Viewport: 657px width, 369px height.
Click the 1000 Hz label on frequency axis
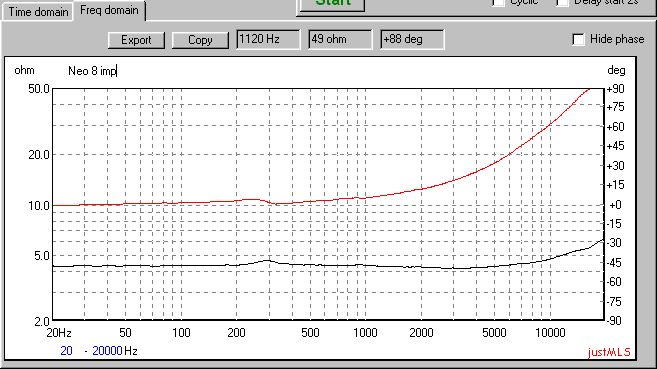tap(365, 333)
